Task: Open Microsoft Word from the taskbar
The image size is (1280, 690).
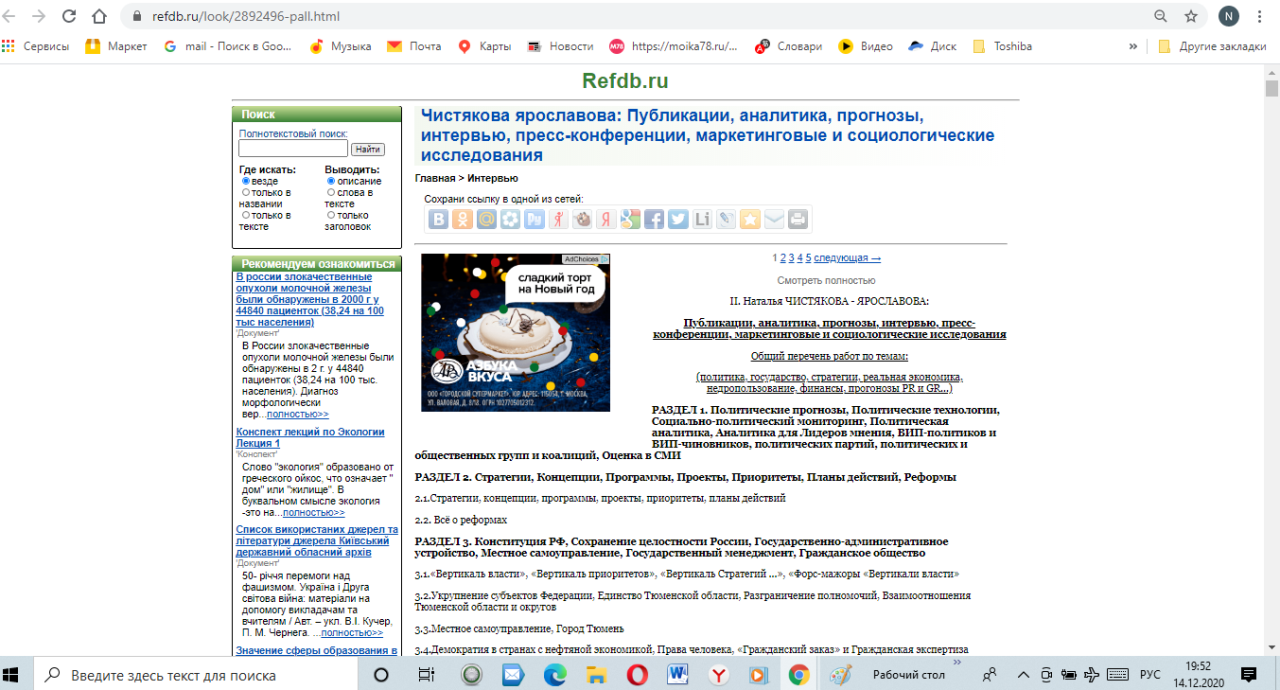Action: point(677,674)
